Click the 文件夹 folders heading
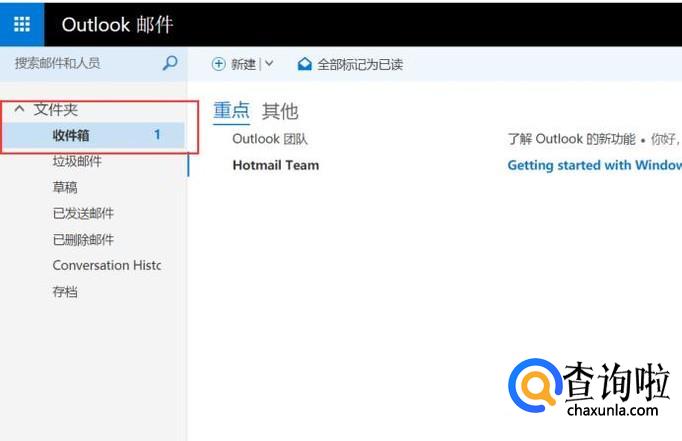This screenshot has width=682, height=441. pyautogui.click(x=56, y=109)
